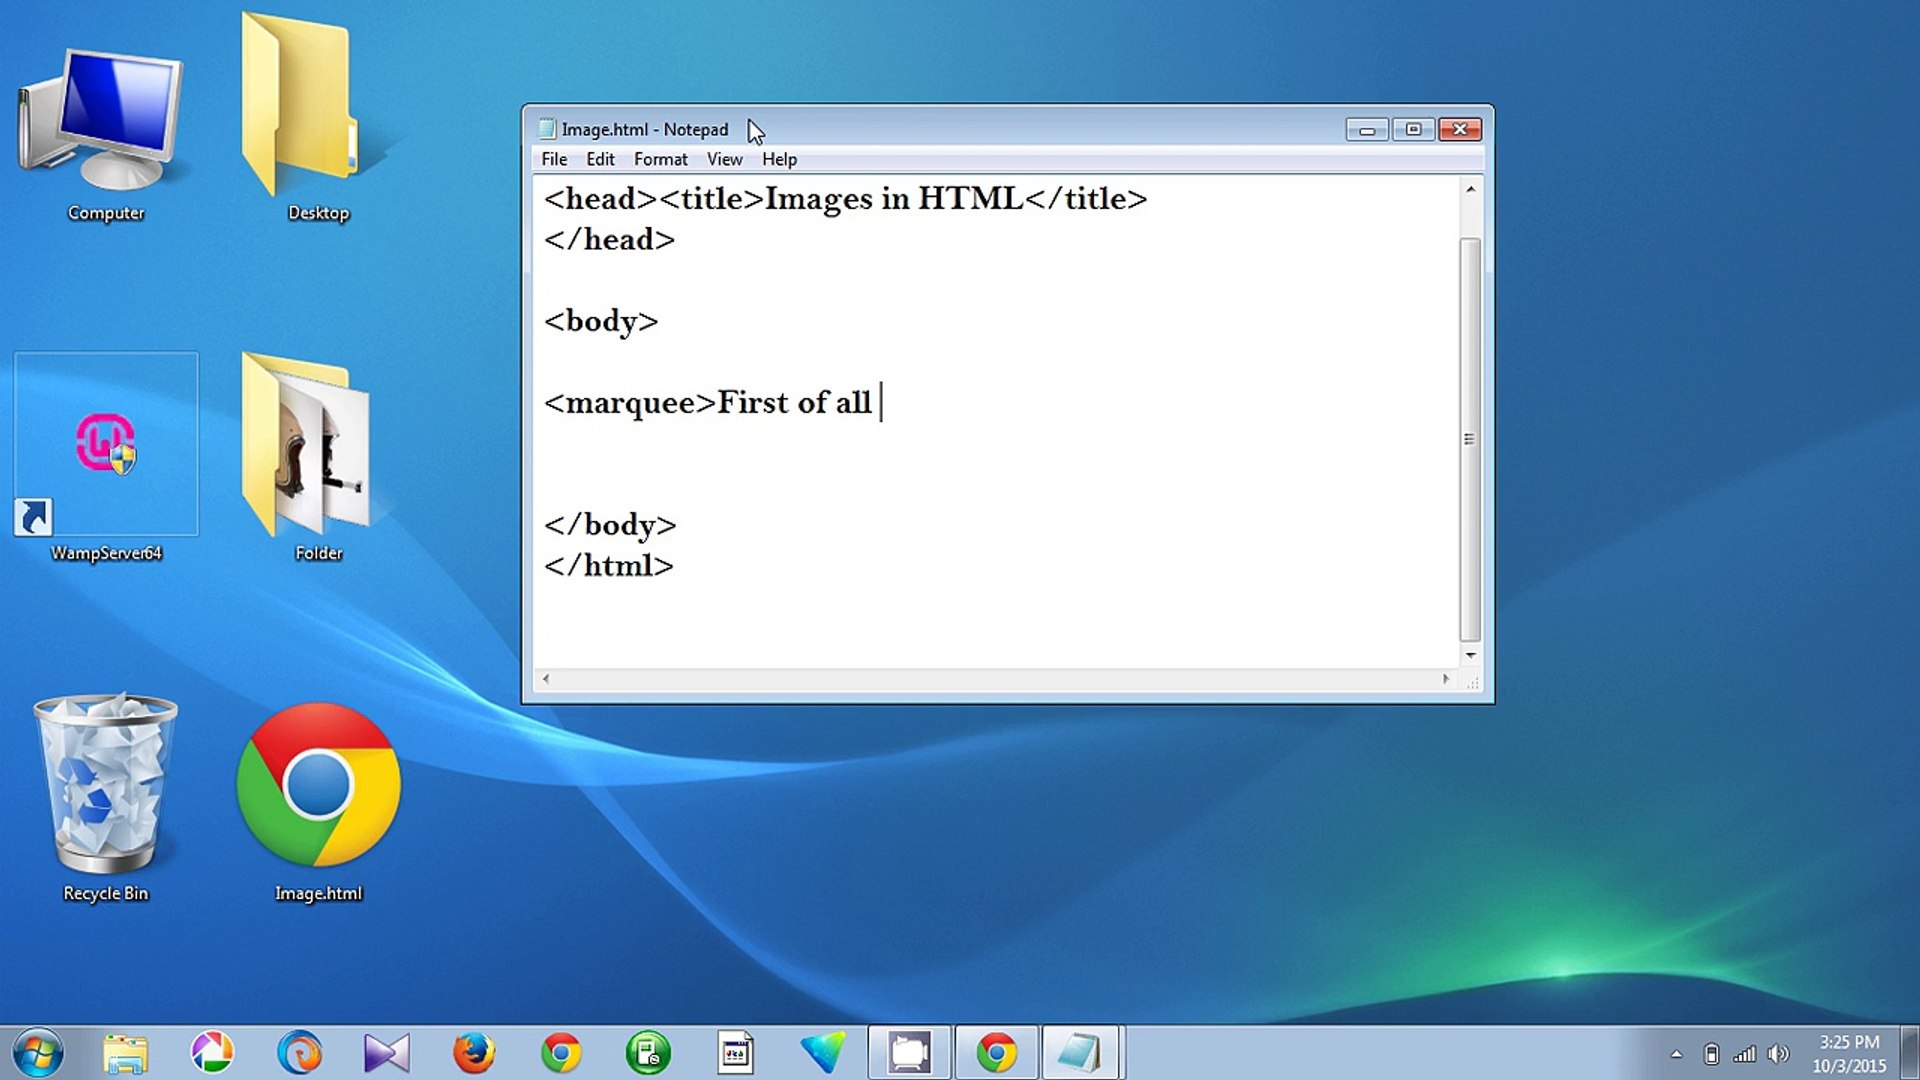The image size is (1920, 1080).
Task: Open the clock showing 3:25 PM
Action: (1849, 1054)
